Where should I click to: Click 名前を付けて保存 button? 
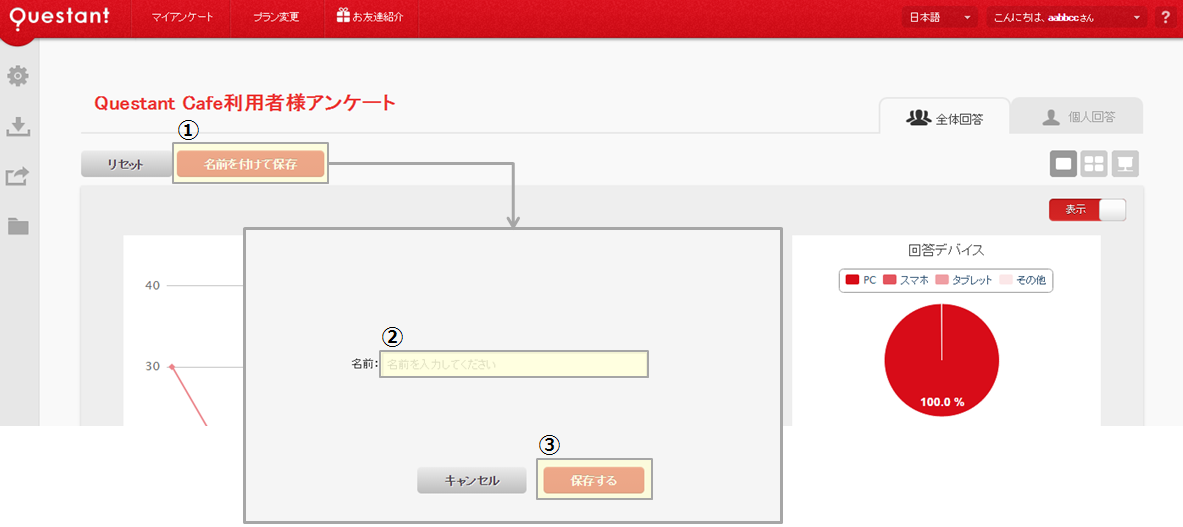click(x=250, y=164)
